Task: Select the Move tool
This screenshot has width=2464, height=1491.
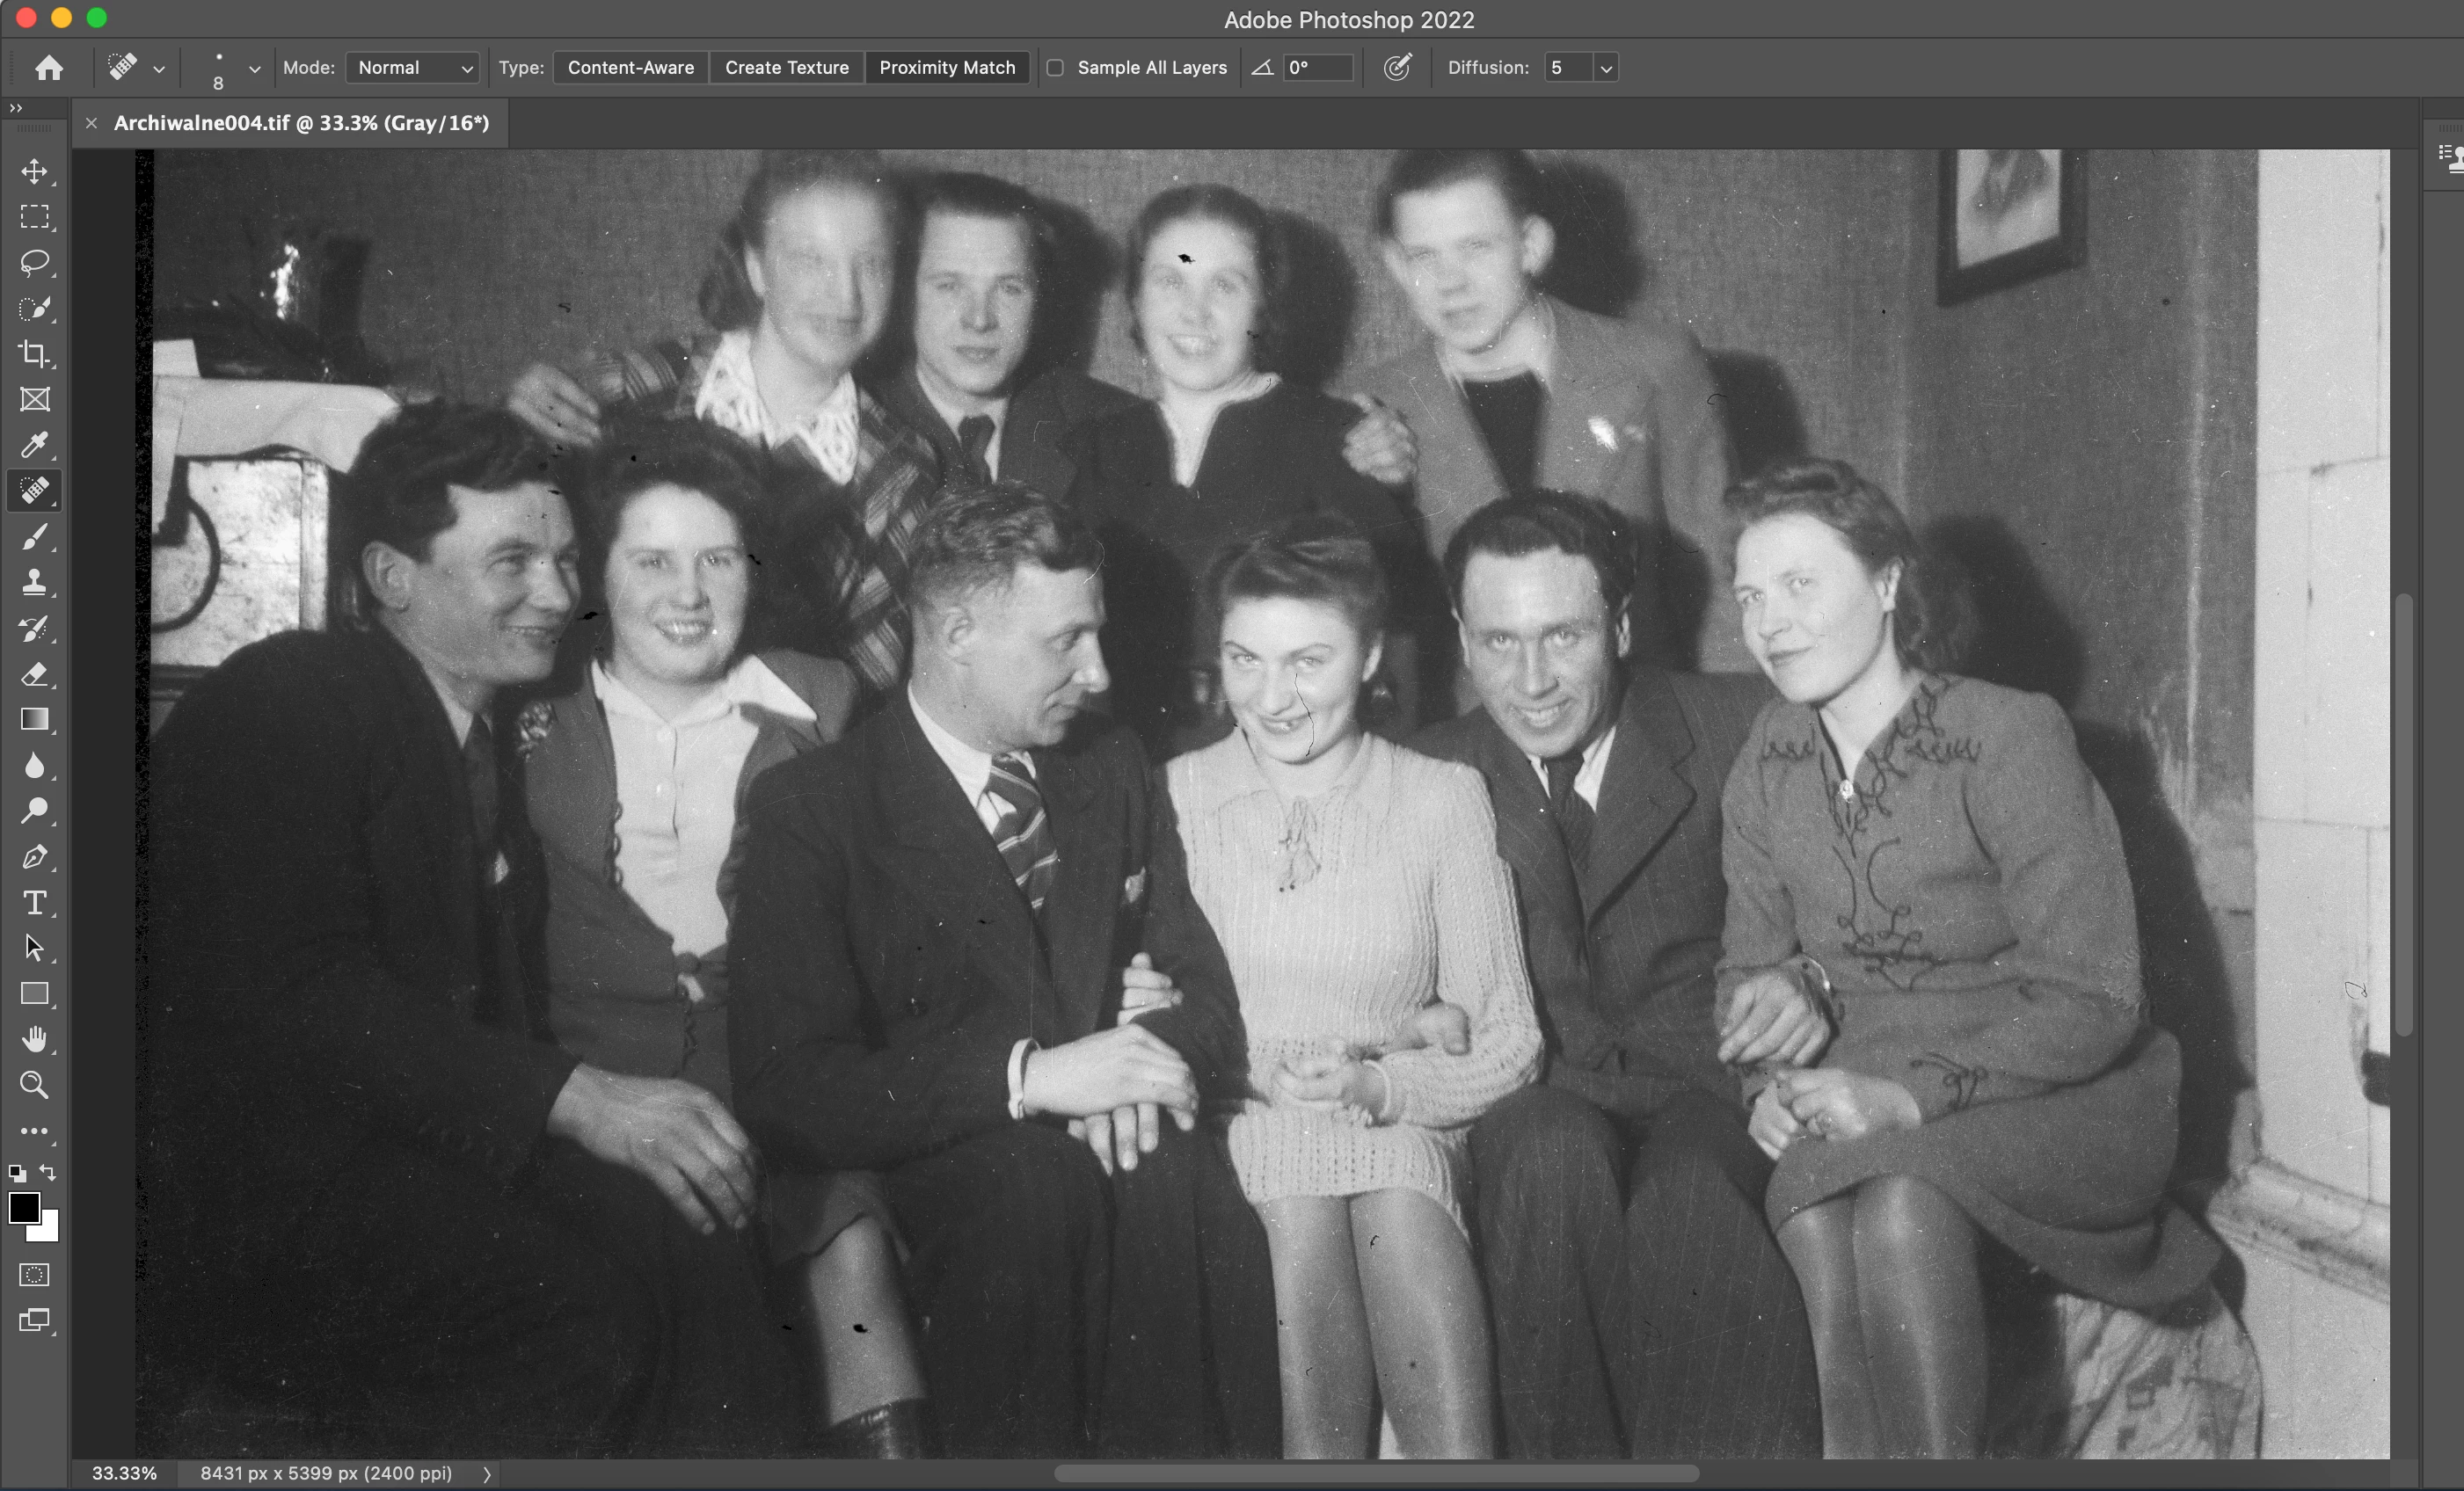Action: [34, 171]
